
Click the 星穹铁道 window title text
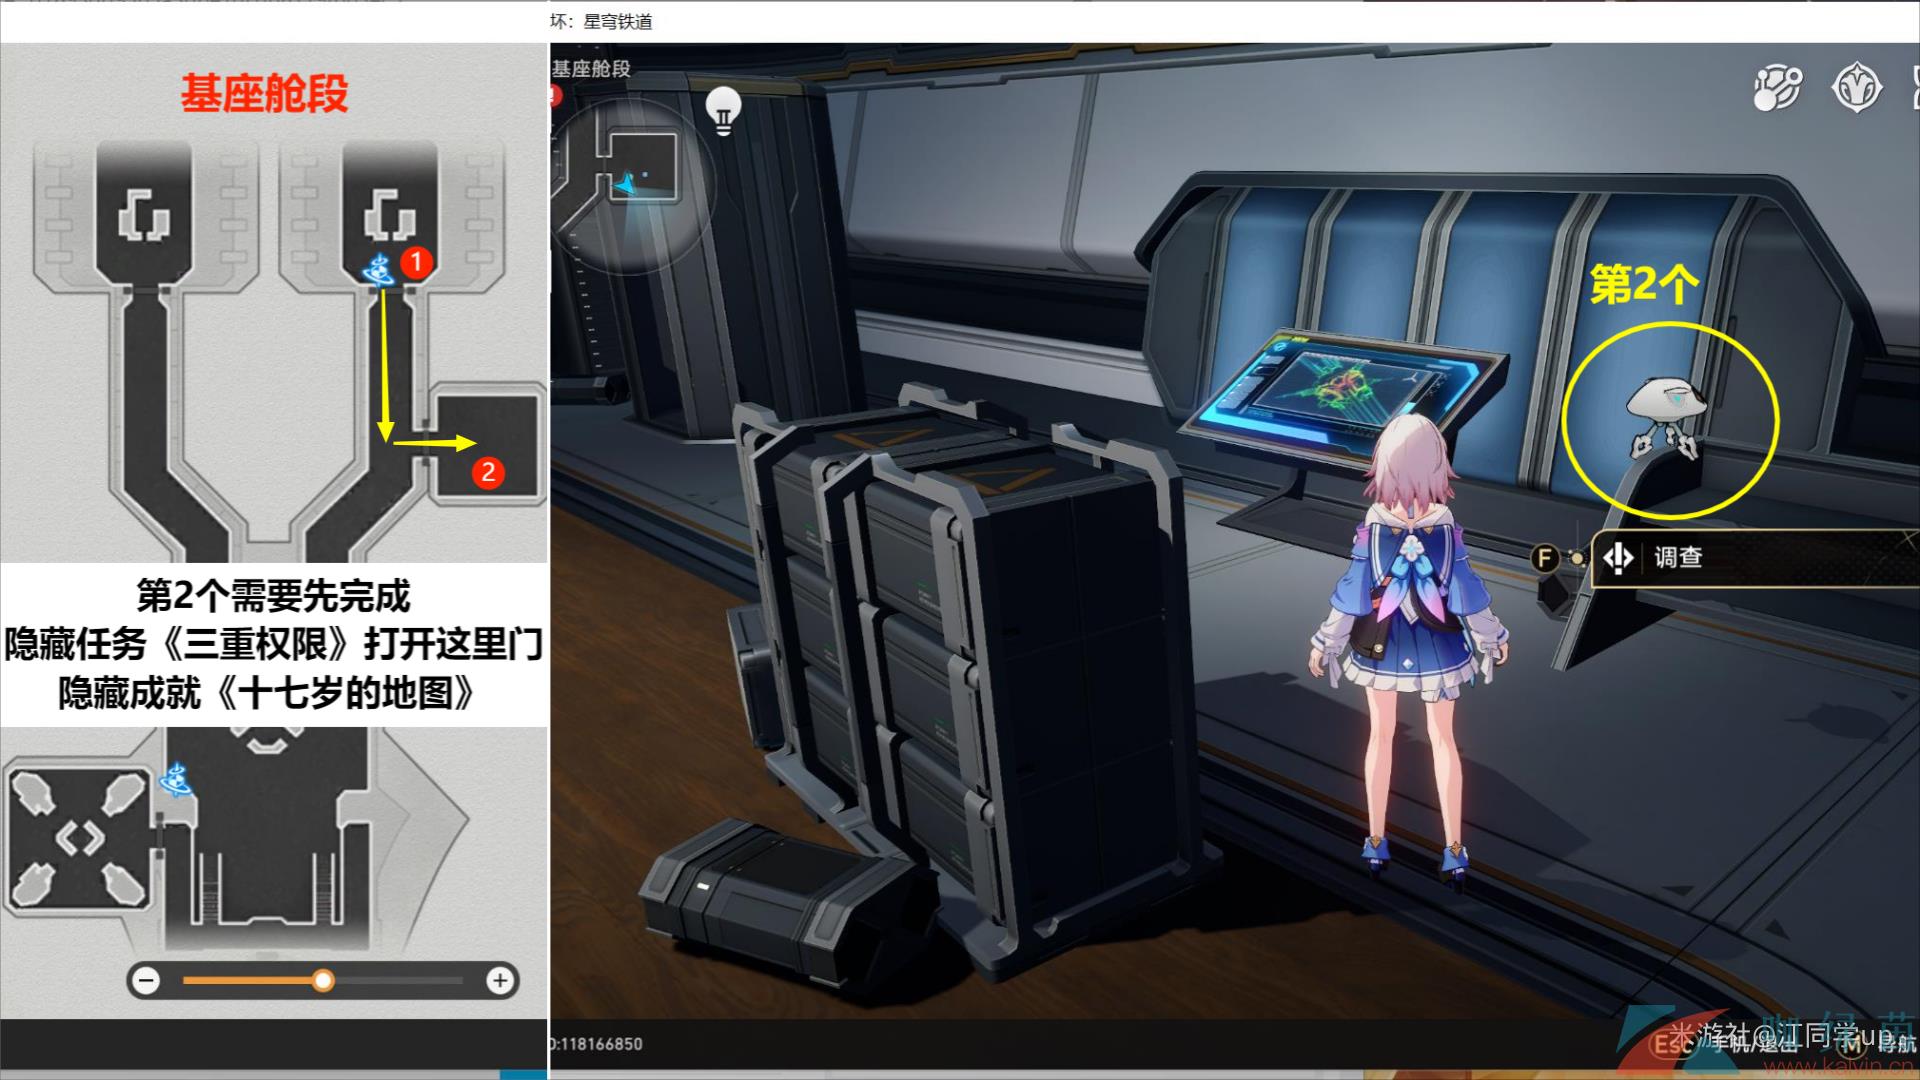pyautogui.click(x=618, y=22)
